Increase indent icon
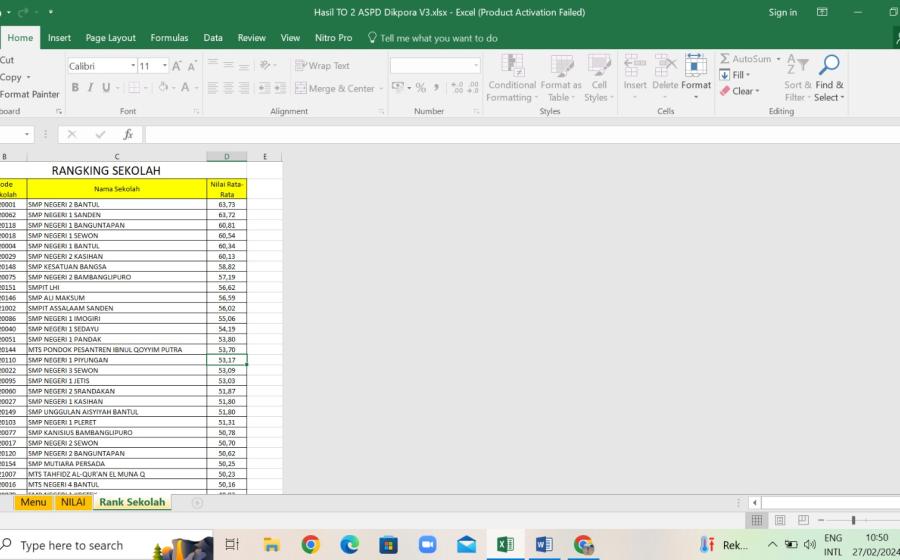 (280, 88)
